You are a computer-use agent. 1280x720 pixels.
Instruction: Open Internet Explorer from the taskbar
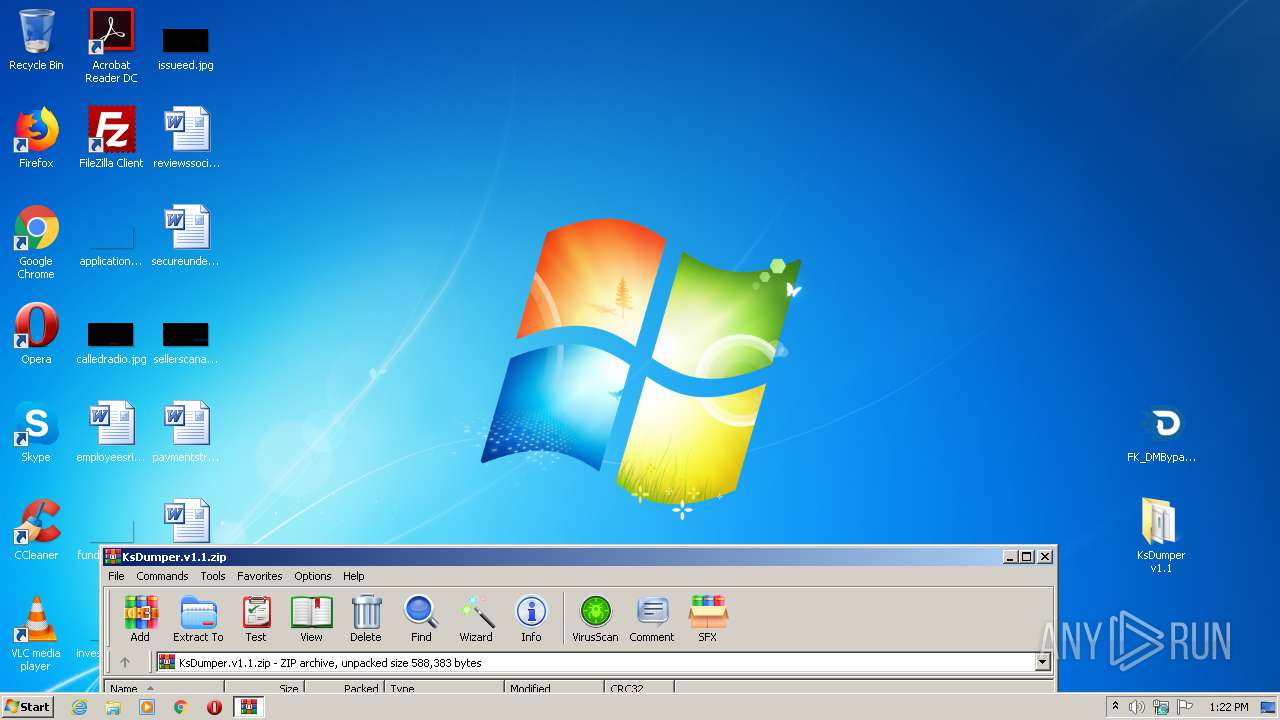pos(79,707)
